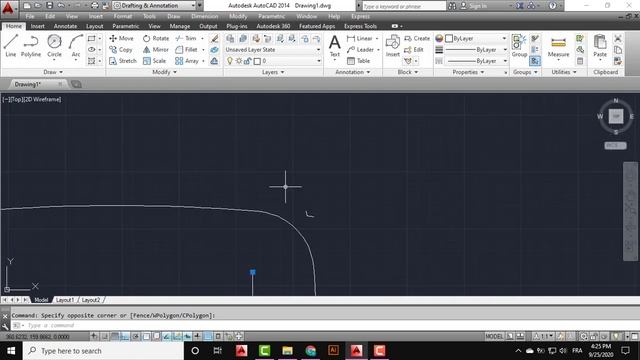This screenshot has height=360, width=640.
Task: Activate the Array command
Action: [x=187, y=61]
